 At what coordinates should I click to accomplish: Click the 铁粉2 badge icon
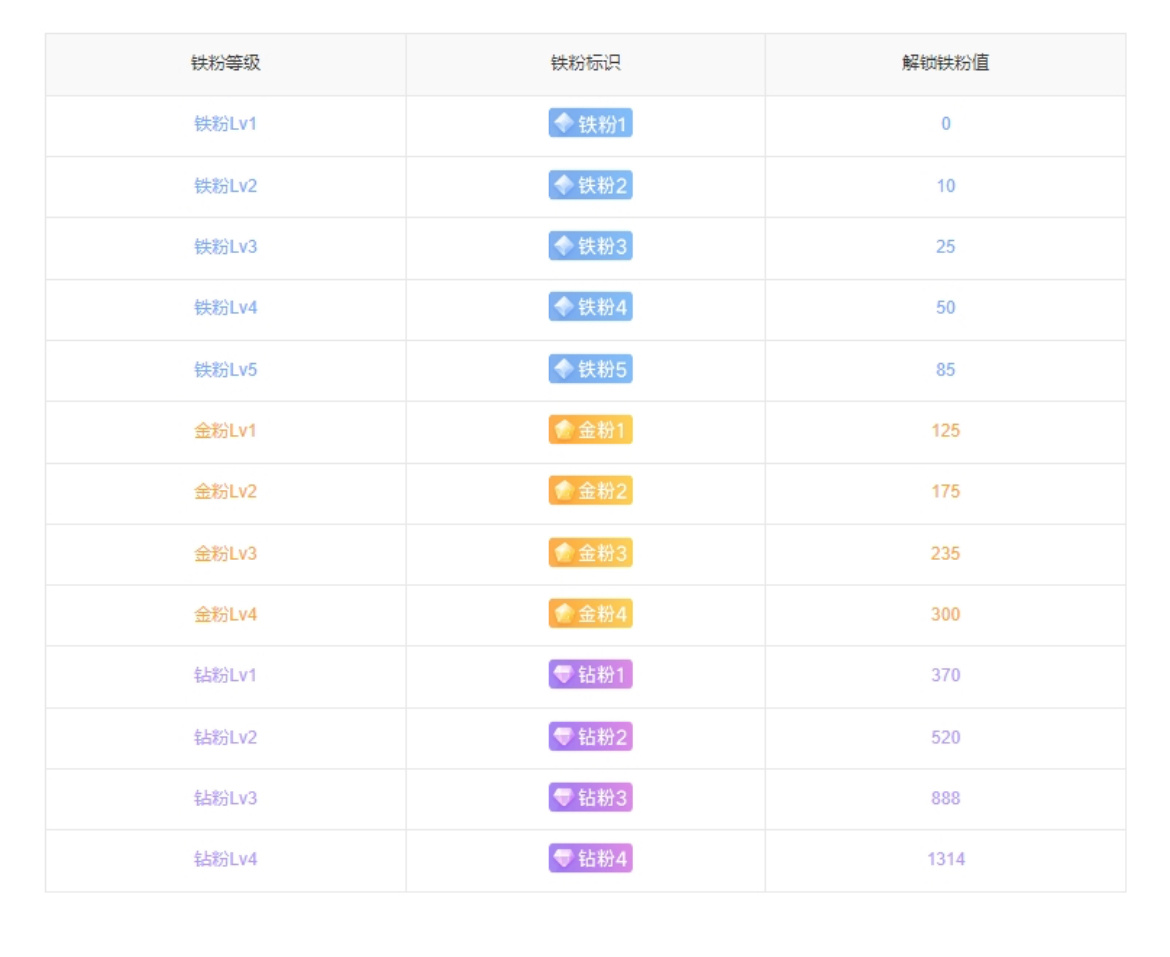tap(590, 185)
